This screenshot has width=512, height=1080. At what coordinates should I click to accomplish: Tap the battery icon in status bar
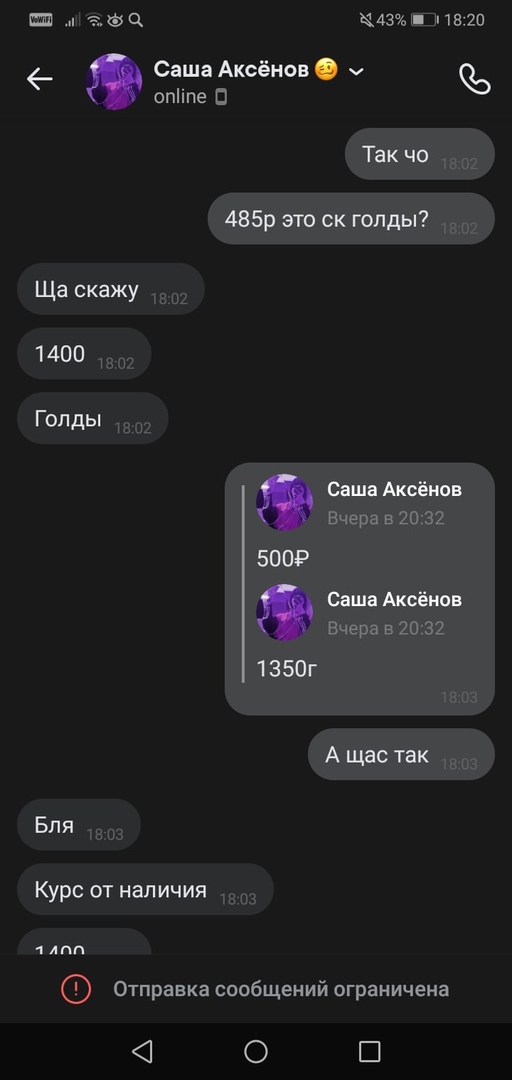pos(425,20)
